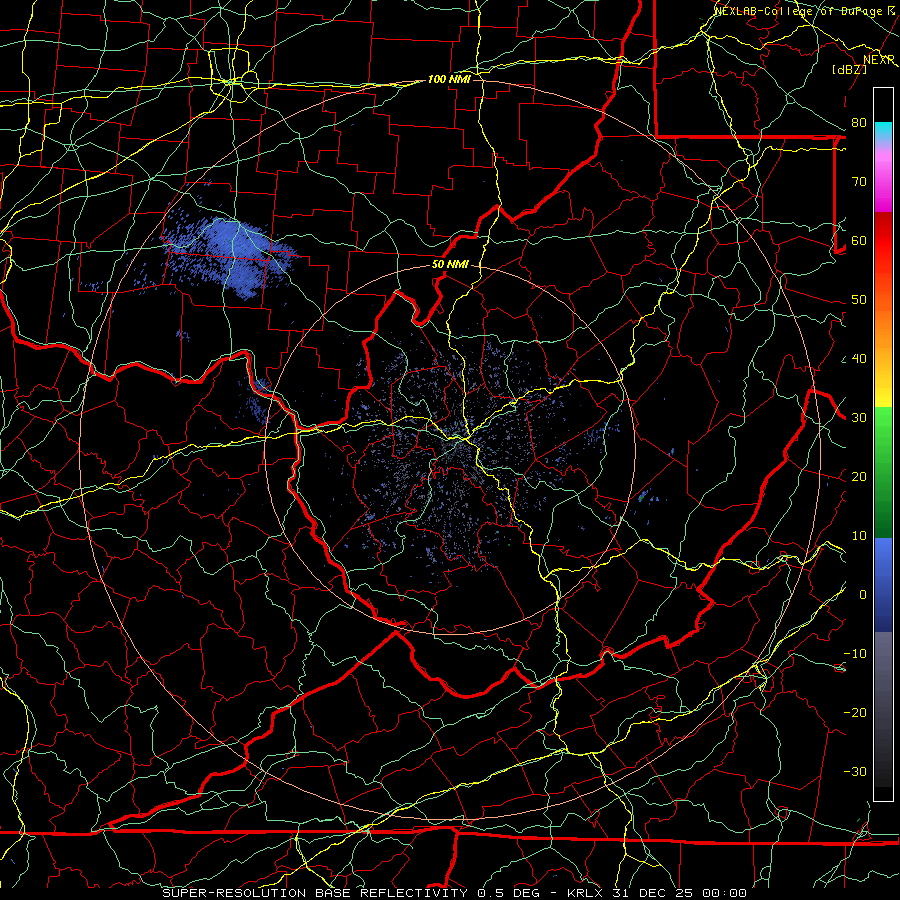Click the 50 NMI range ring label
This screenshot has width=900, height=900.
(x=450, y=265)
